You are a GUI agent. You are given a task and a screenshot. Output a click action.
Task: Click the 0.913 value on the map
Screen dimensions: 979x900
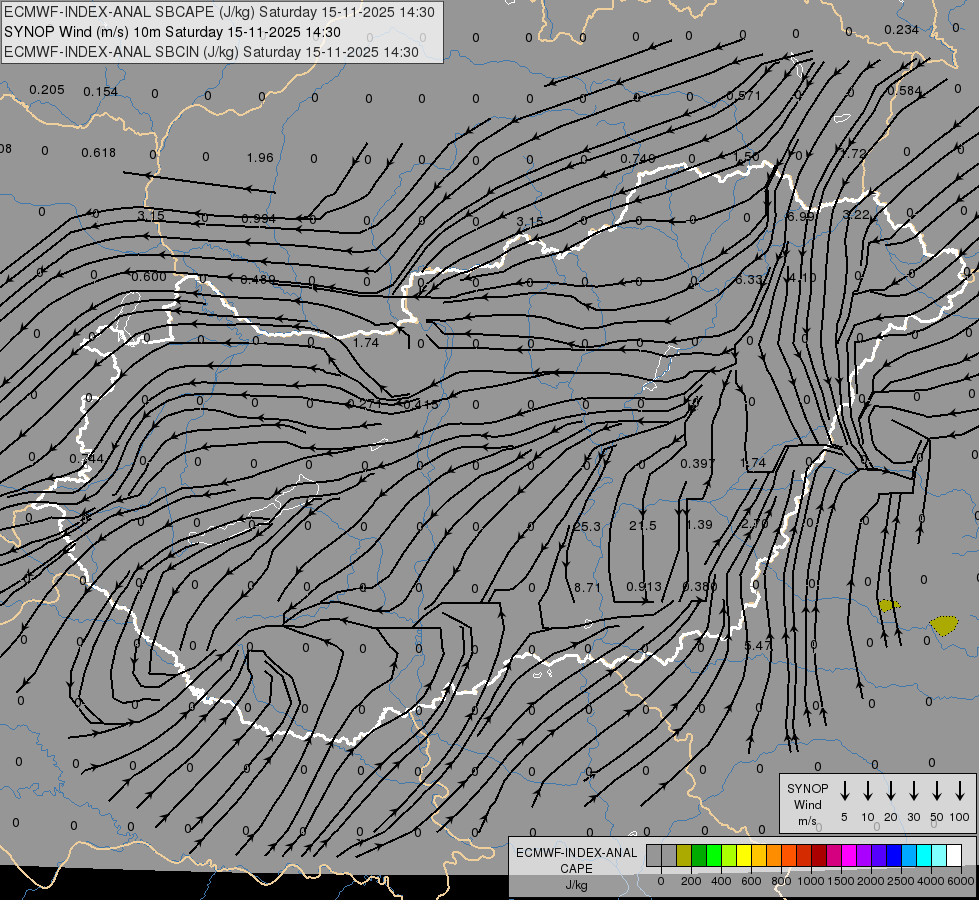pyautogui.click(x=644, y=586)
